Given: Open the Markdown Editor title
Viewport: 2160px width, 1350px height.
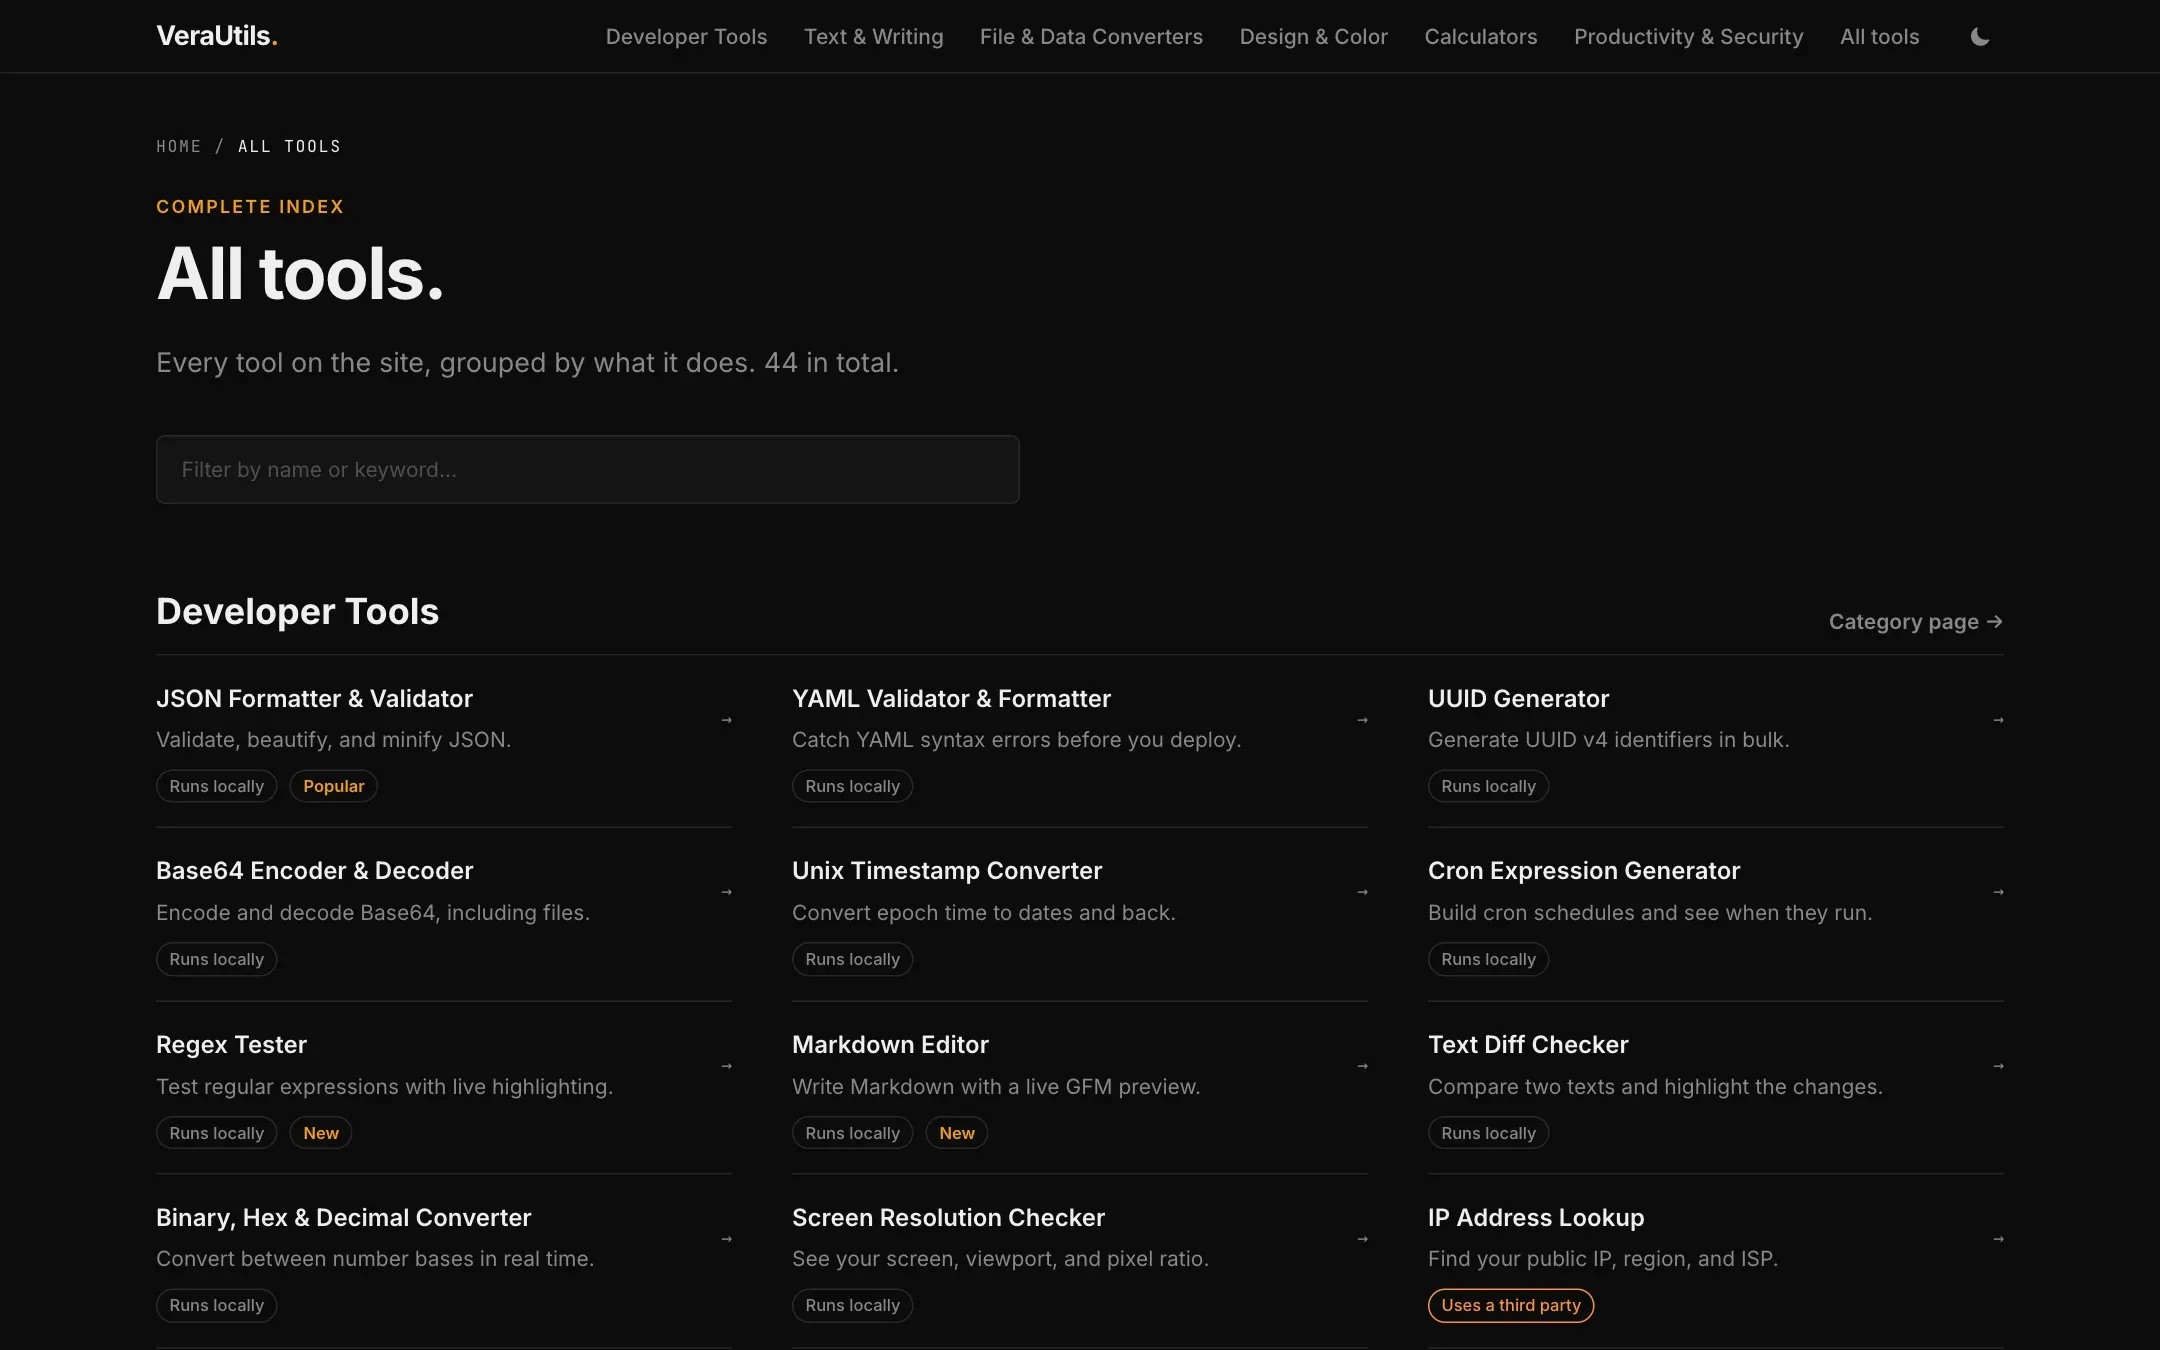Looking at the screenshot, I should tap(890, 1045).
